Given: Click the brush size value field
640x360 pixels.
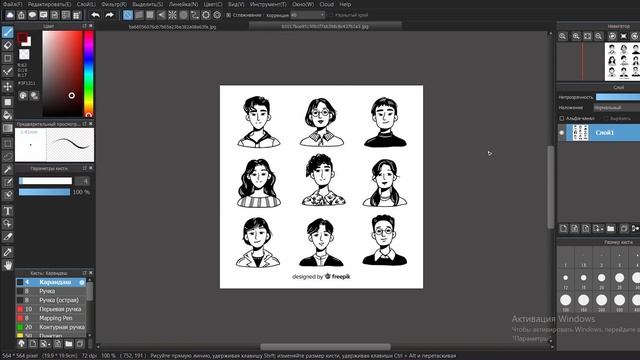Looking at the screenshot, I should point(83,181).
